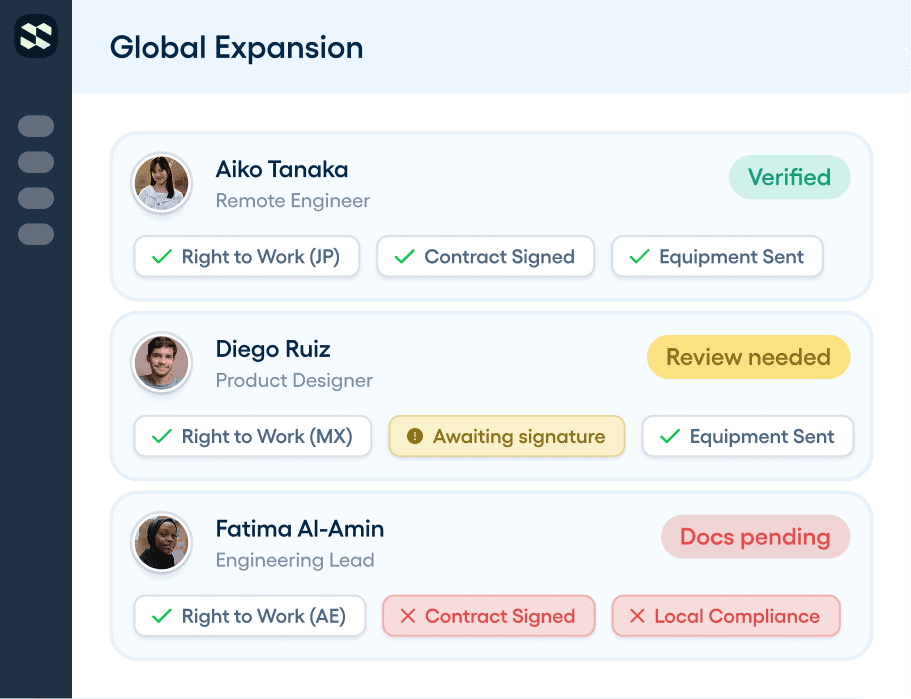This screenshot has height=699, width=911.
Task: Select the Right to Work (JP) chip
Action: point(246,256)
